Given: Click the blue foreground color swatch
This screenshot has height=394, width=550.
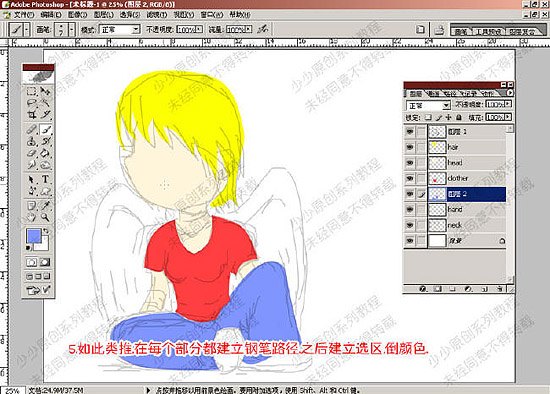Looking at the screenshot, I should pyautogui.click(x=34, y=236).
